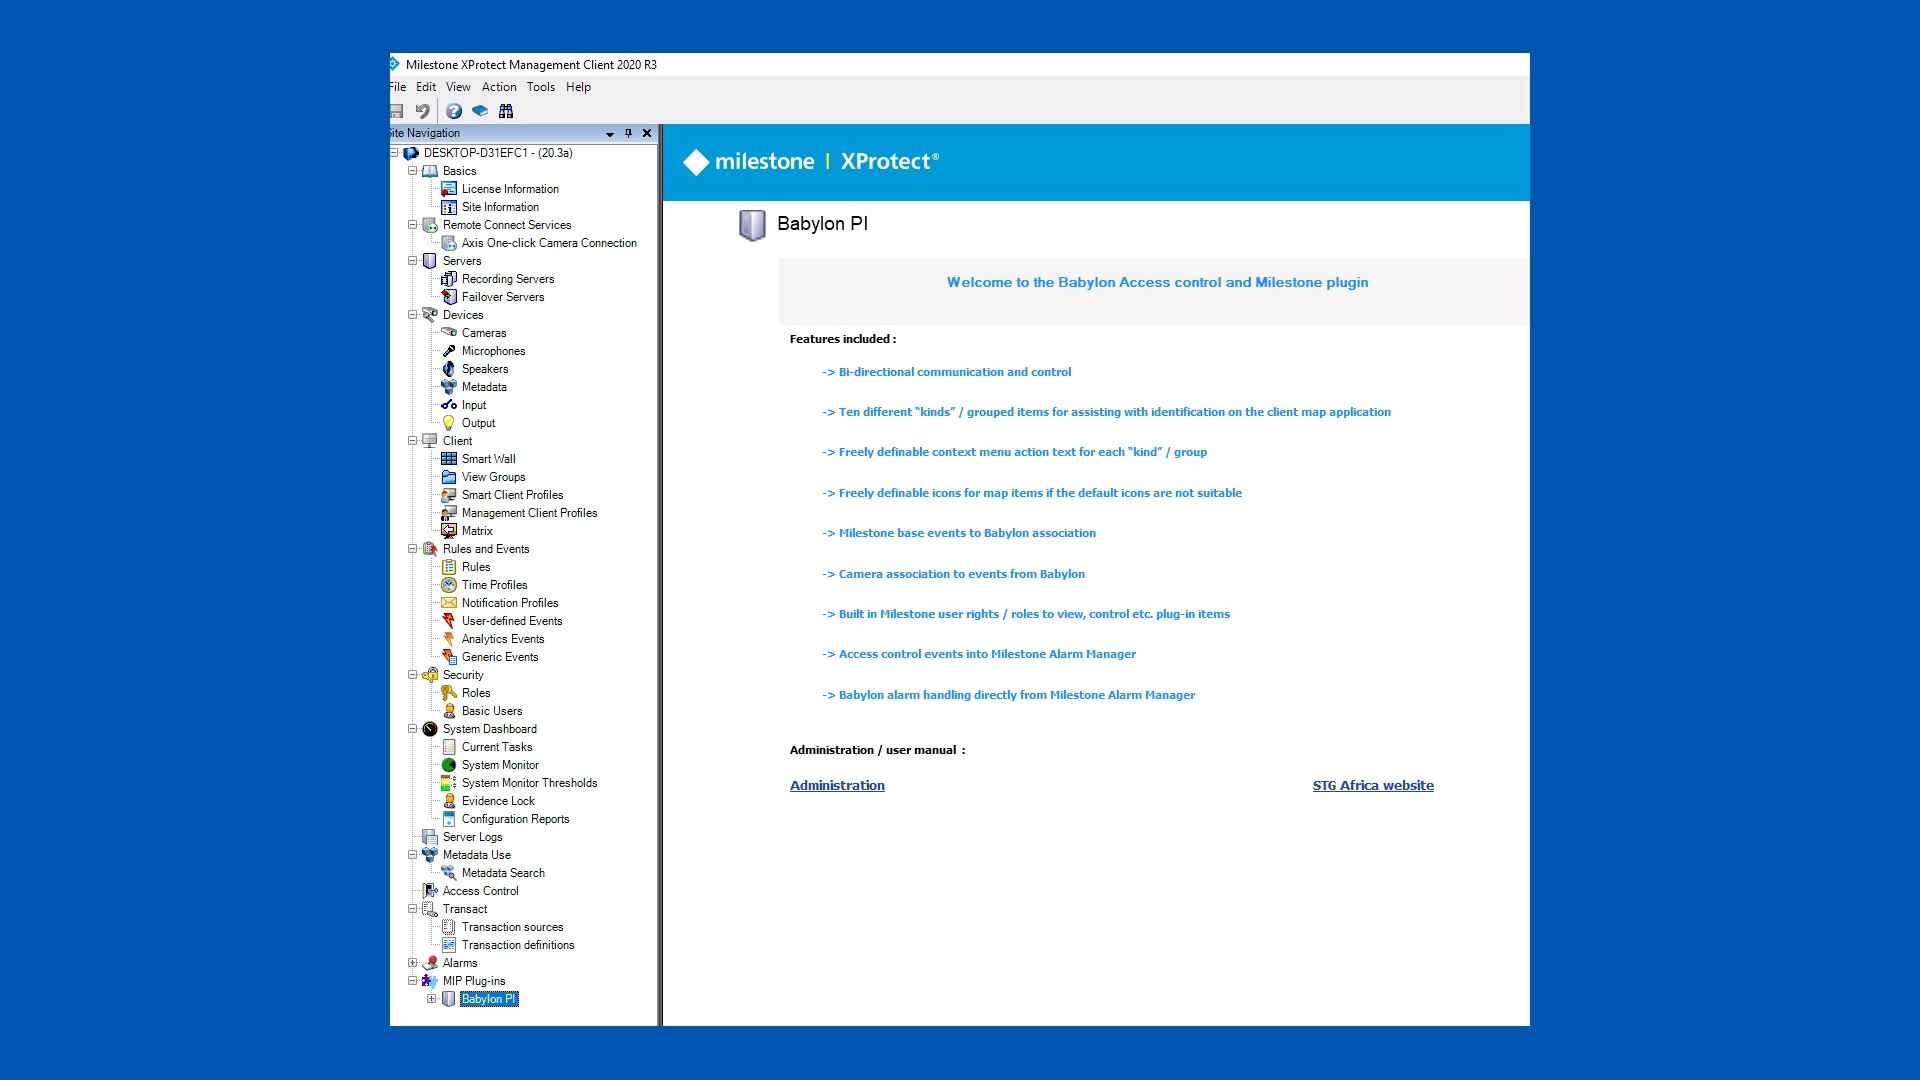
Task: Select Management Client Profiles item
Action: click(x=529, y=513)
